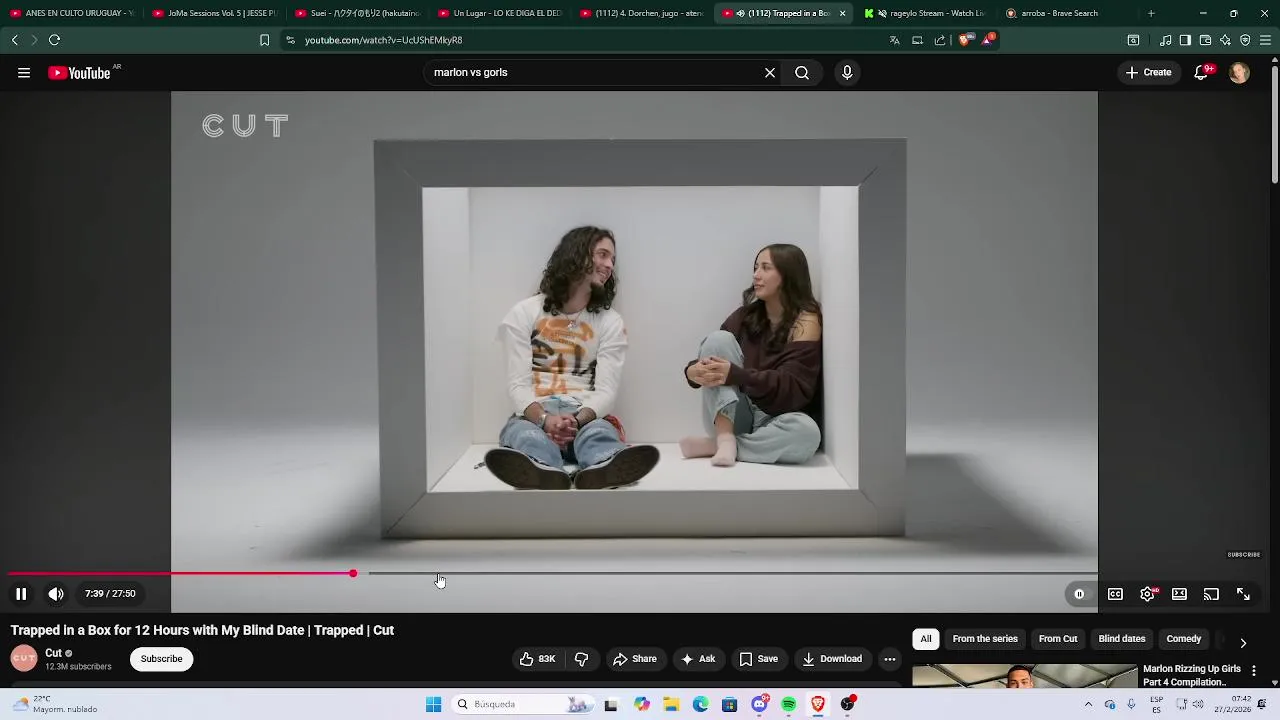1280x720 pixels.
Task: Open Brave main hamburger menu
Action: (1265, 40)
